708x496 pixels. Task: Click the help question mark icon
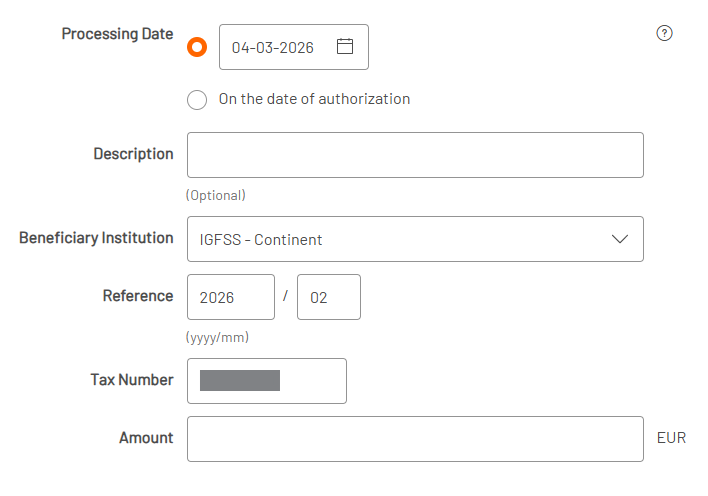(x=664, y=33)
